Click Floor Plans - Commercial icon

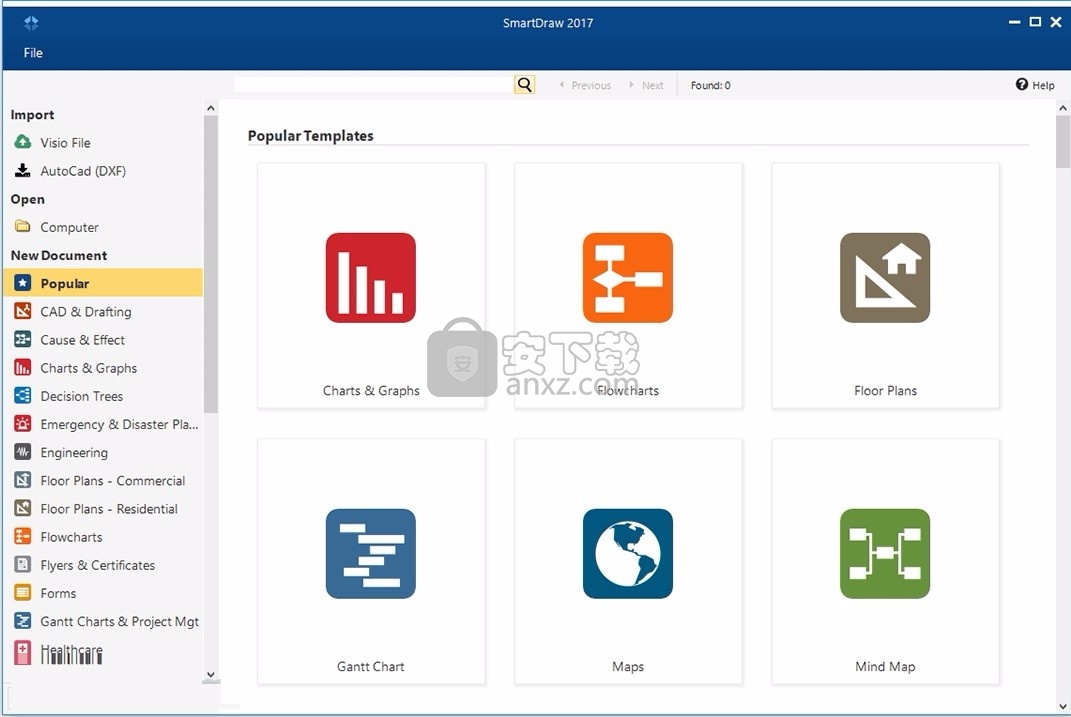[x=23, y=480]
